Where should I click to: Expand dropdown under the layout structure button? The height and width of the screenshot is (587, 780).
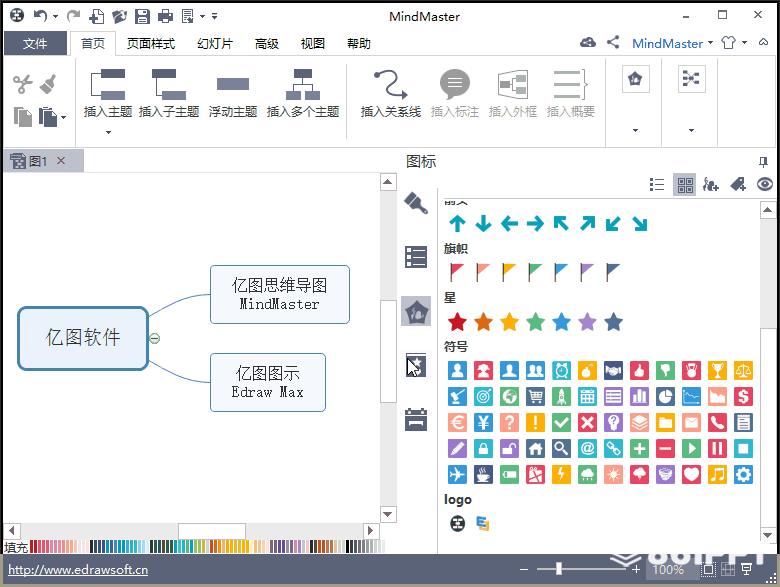[691, 130]
